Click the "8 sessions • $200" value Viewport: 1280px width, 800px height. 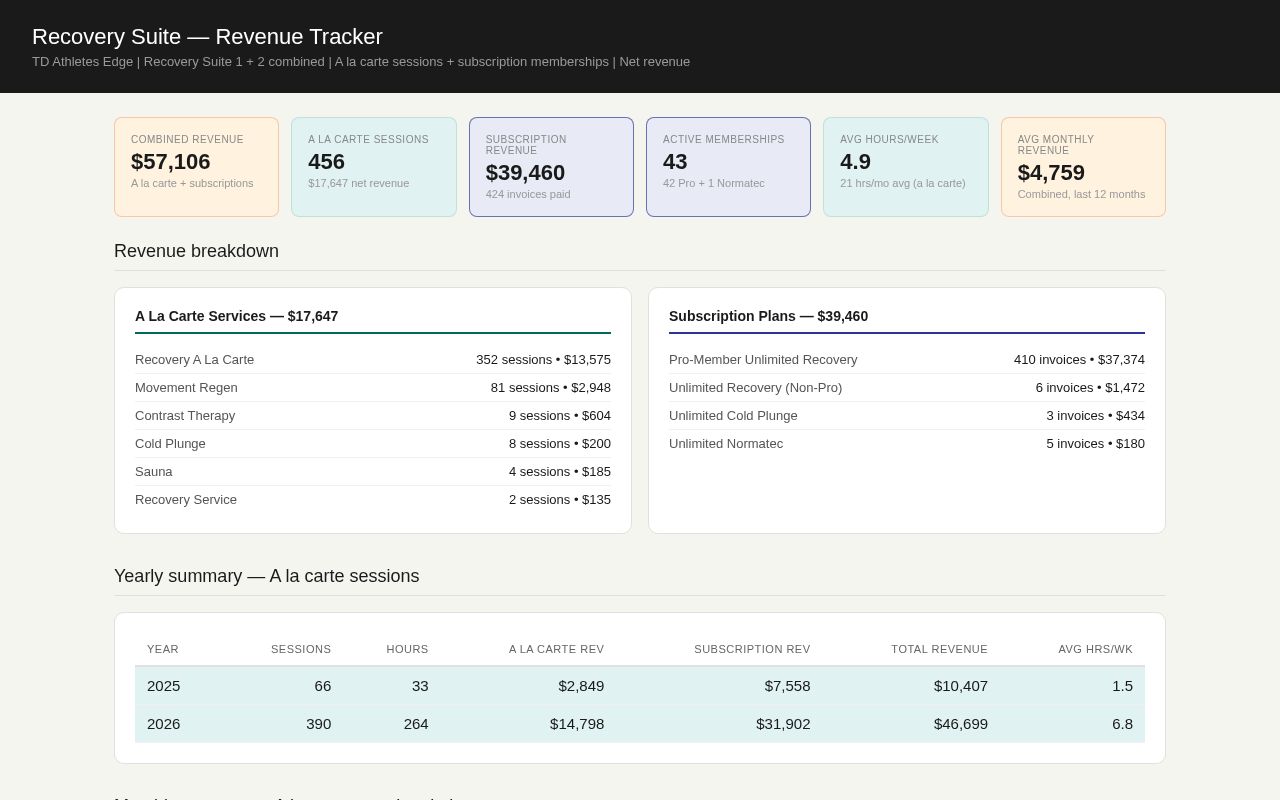[x=560, y=444]
